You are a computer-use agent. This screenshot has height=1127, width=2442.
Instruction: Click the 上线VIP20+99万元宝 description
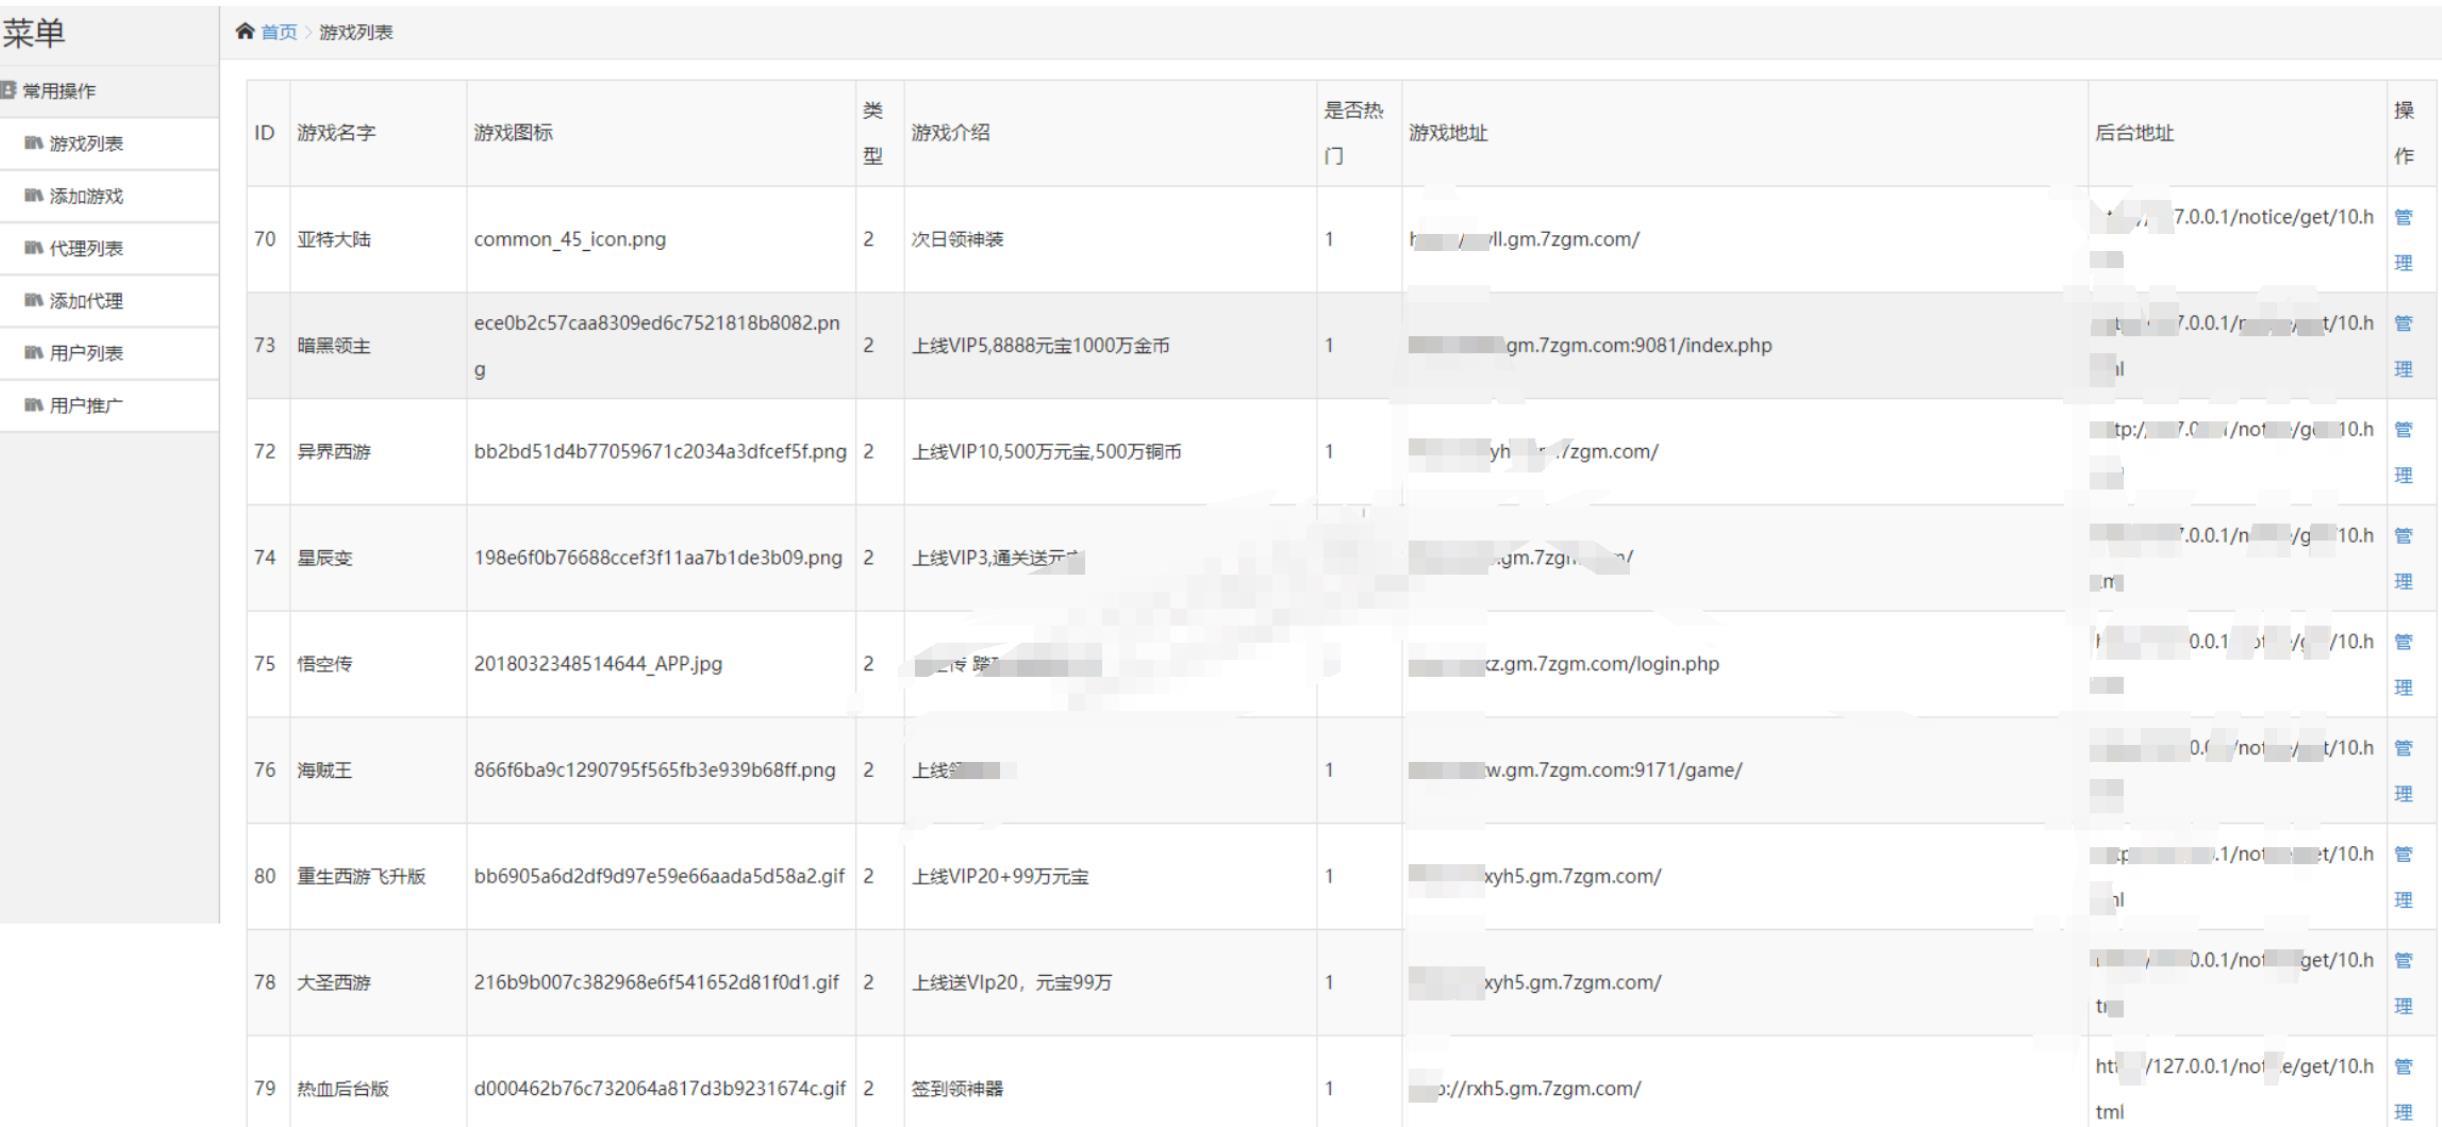[x=1000, y=876]
